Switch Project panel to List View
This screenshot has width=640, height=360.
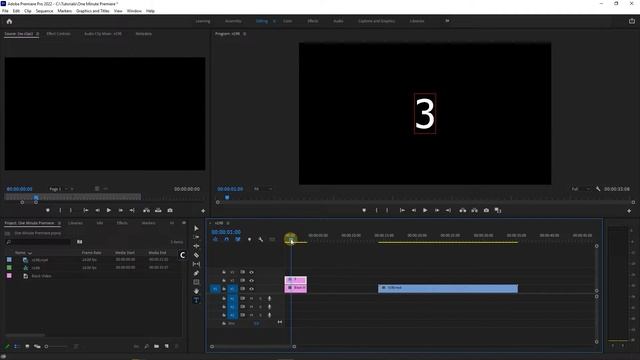pos(17,346)
